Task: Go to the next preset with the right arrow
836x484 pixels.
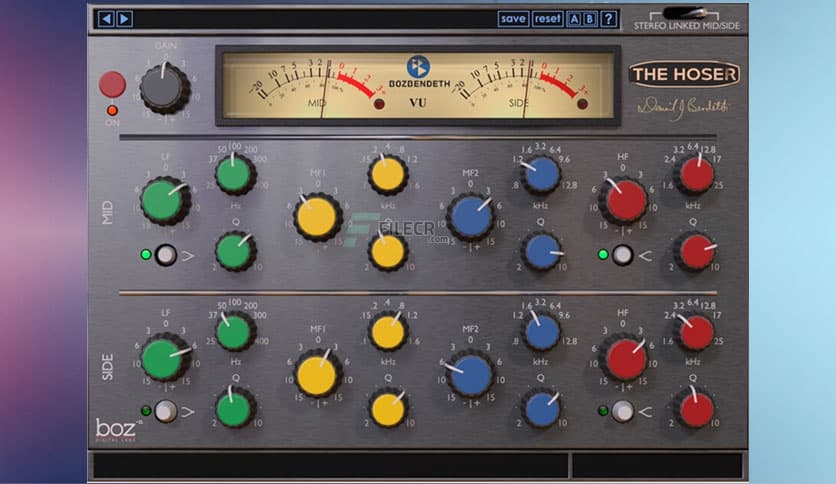Action: tap(124, 19)
